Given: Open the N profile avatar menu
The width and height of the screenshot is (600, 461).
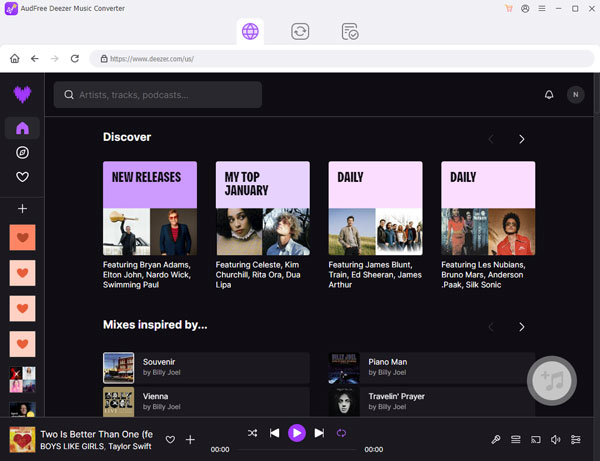Looking at the screenshot, I should click(576, 94).
